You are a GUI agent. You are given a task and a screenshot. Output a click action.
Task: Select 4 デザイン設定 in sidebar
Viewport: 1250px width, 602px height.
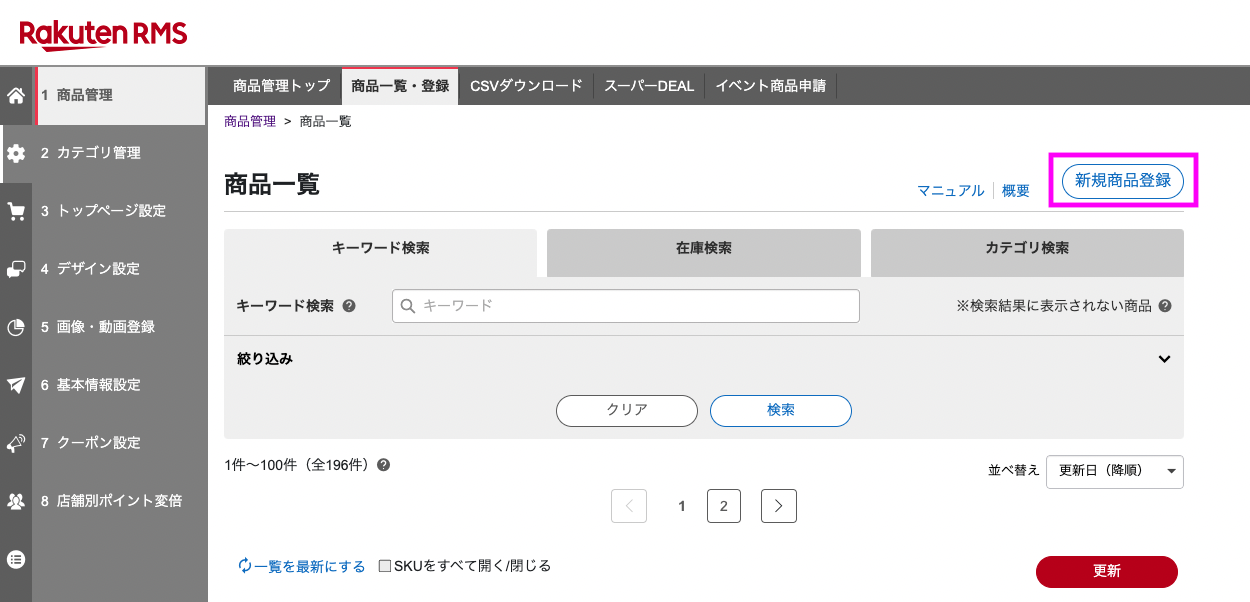click(120, 269)
